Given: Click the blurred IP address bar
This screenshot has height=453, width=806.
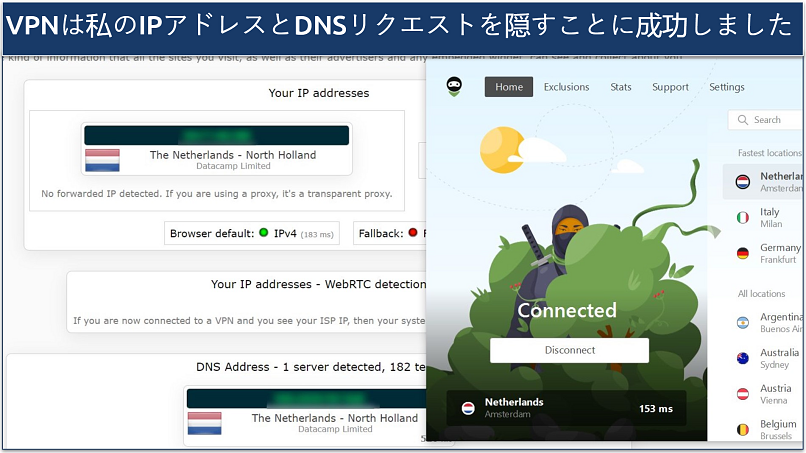Looking at the screenshot, I should (216, 135).
